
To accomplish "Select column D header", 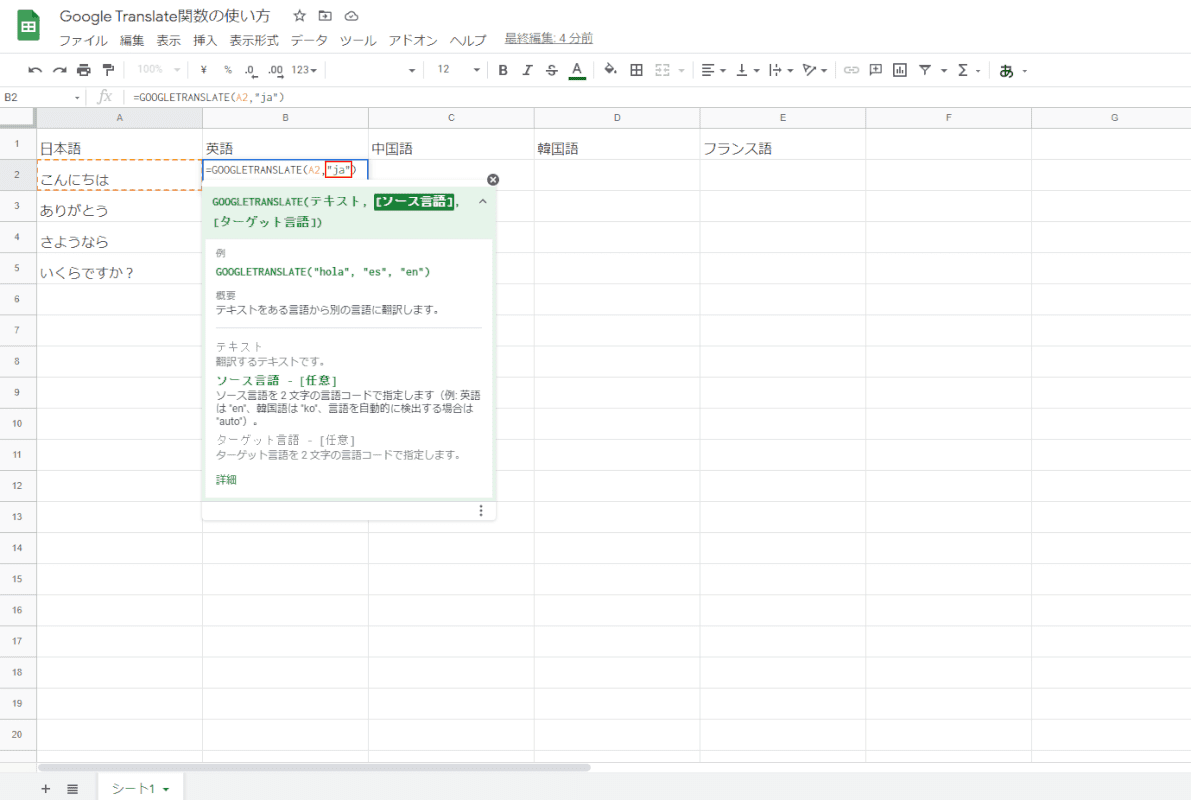I will (617, 118).
